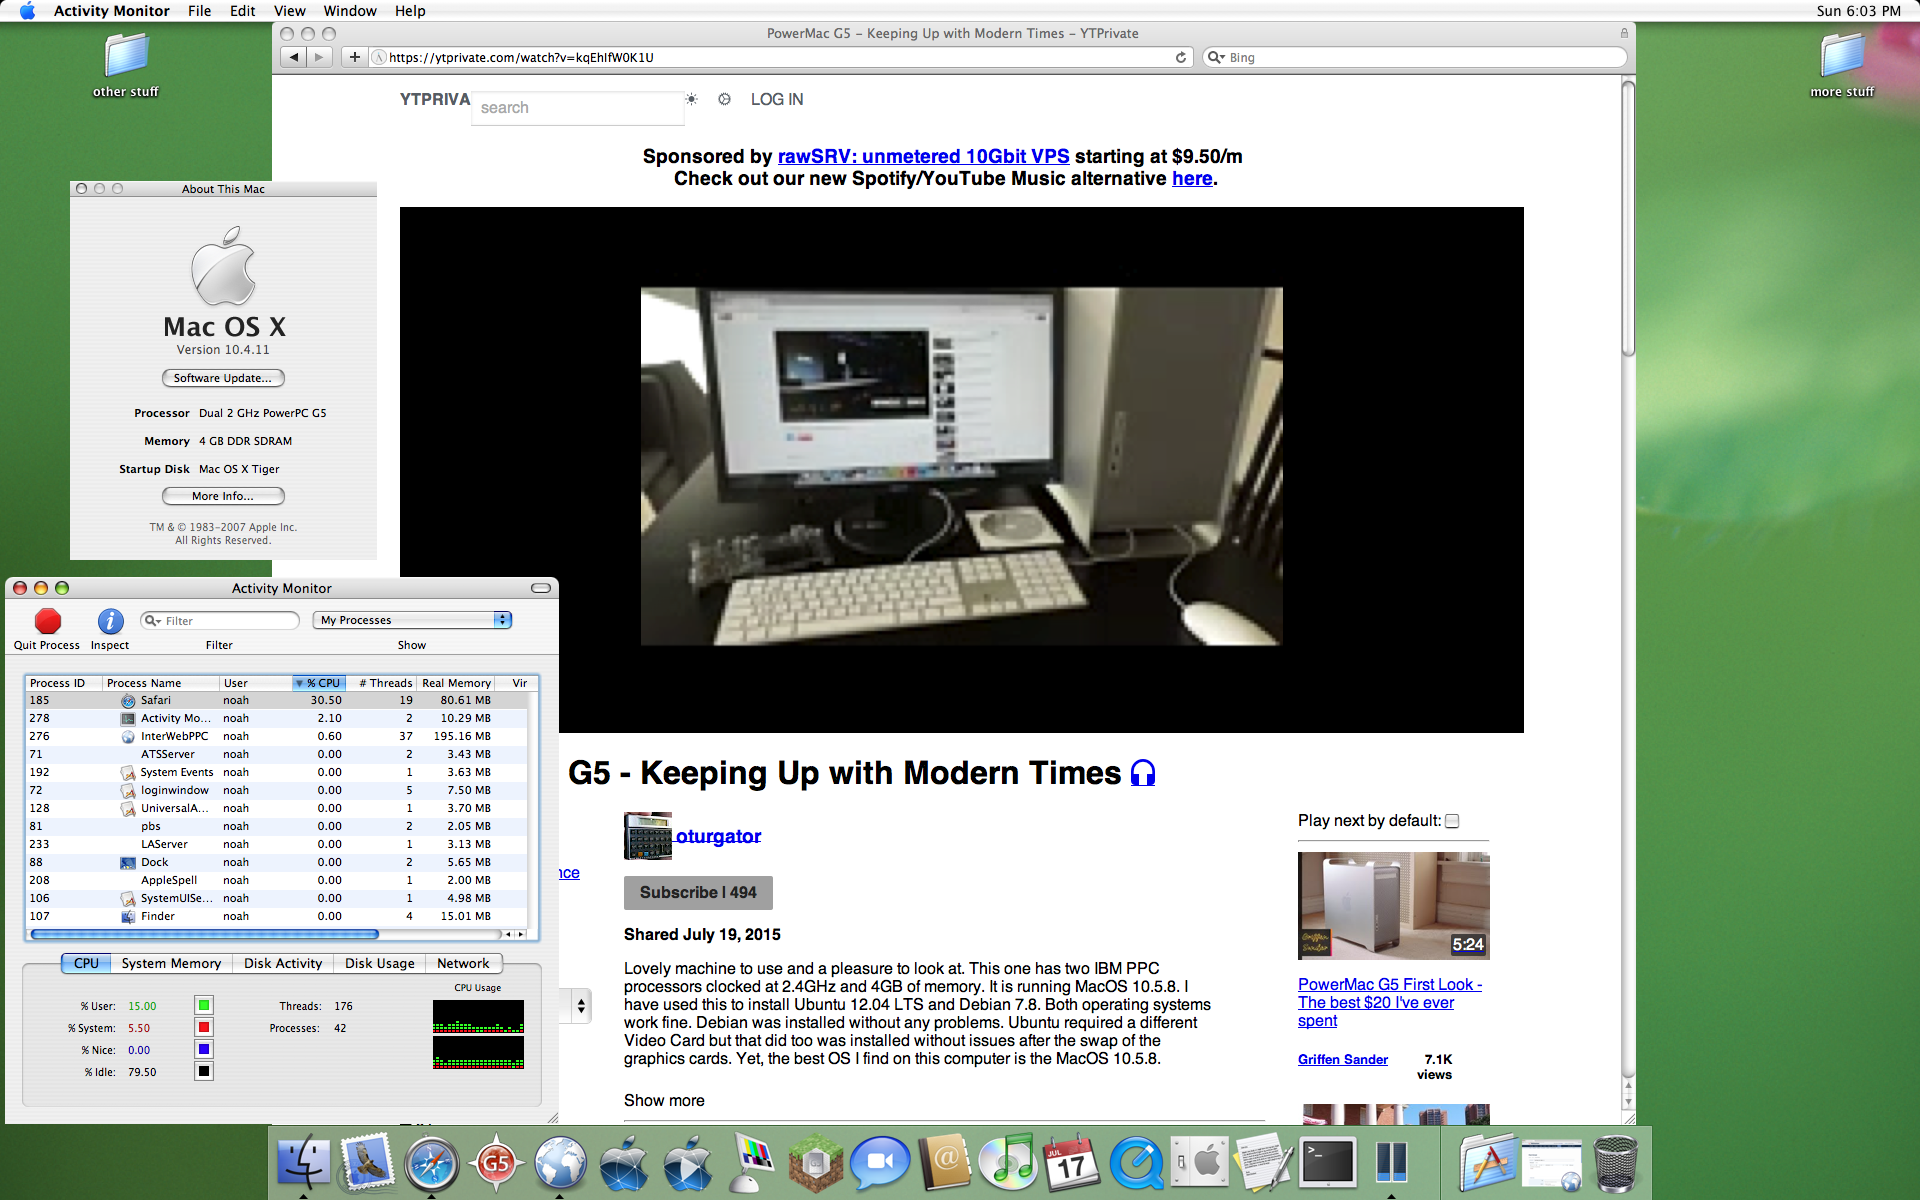Enable Play next by default checkbox
Screen dimensions: 1920x1200
(1452, 821)
